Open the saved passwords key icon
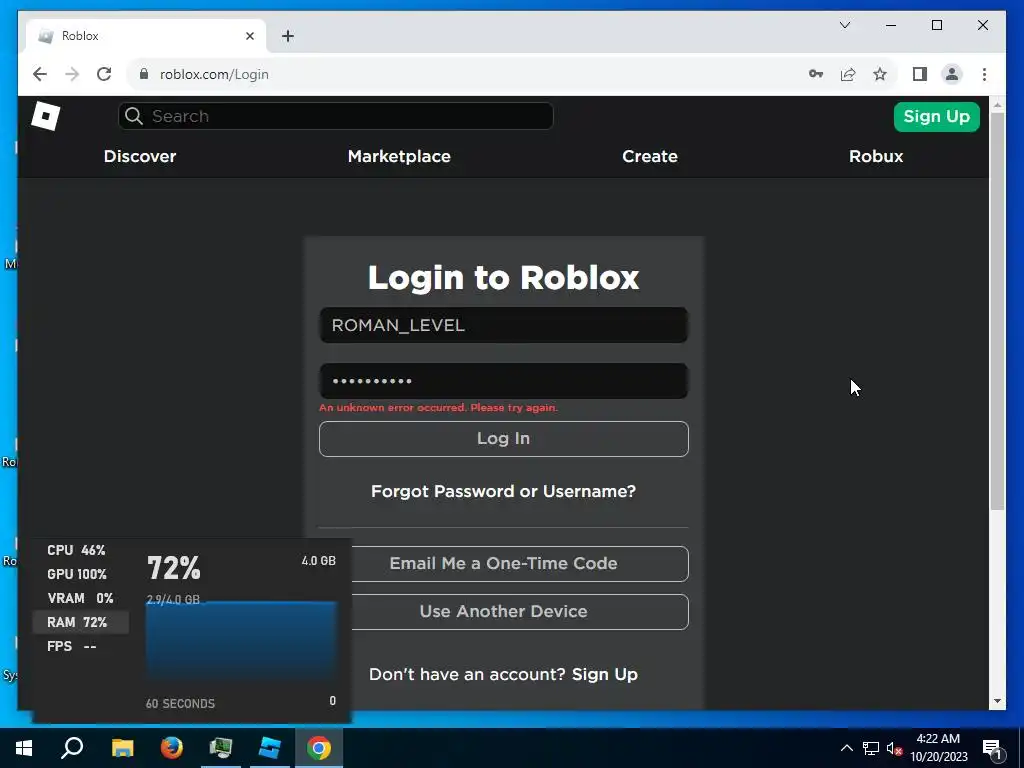The image size is (1024, 768). [x=816, y=74]
